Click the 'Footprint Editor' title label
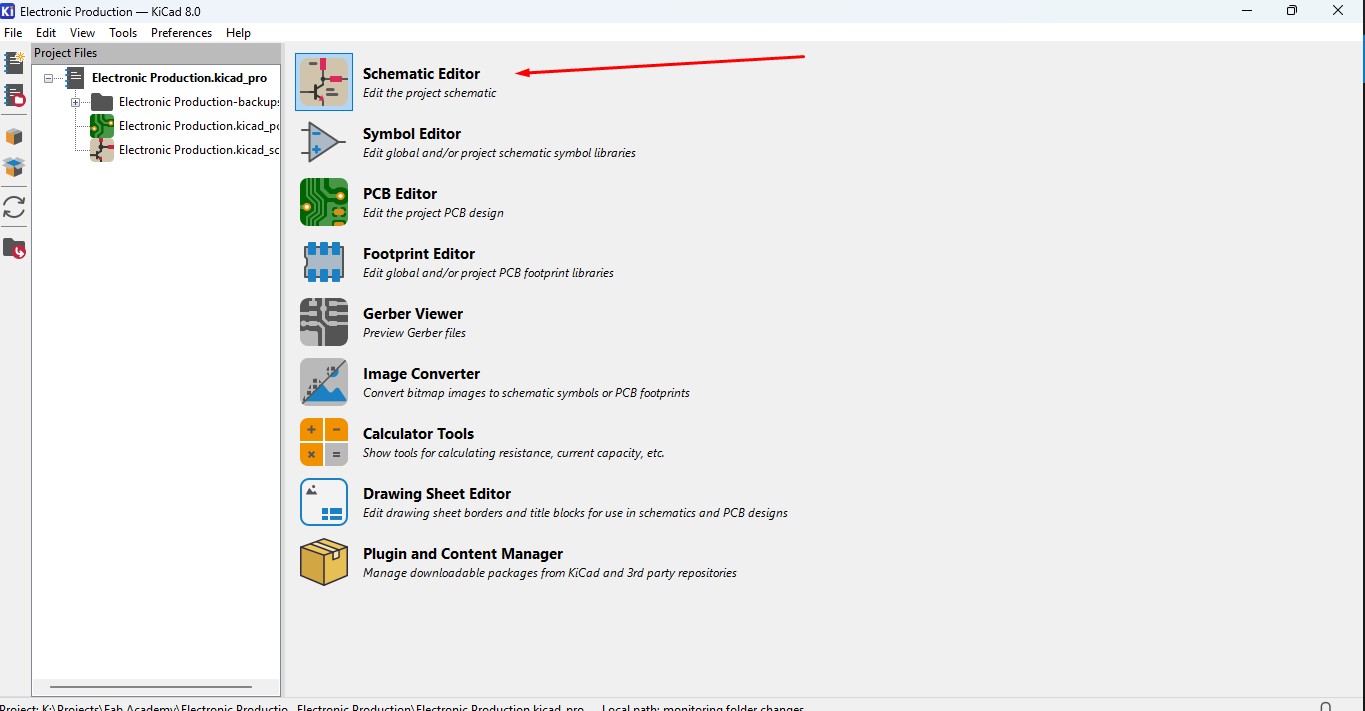The height and width of the screenshot is (711, 1365). click(x=419, y=254)
